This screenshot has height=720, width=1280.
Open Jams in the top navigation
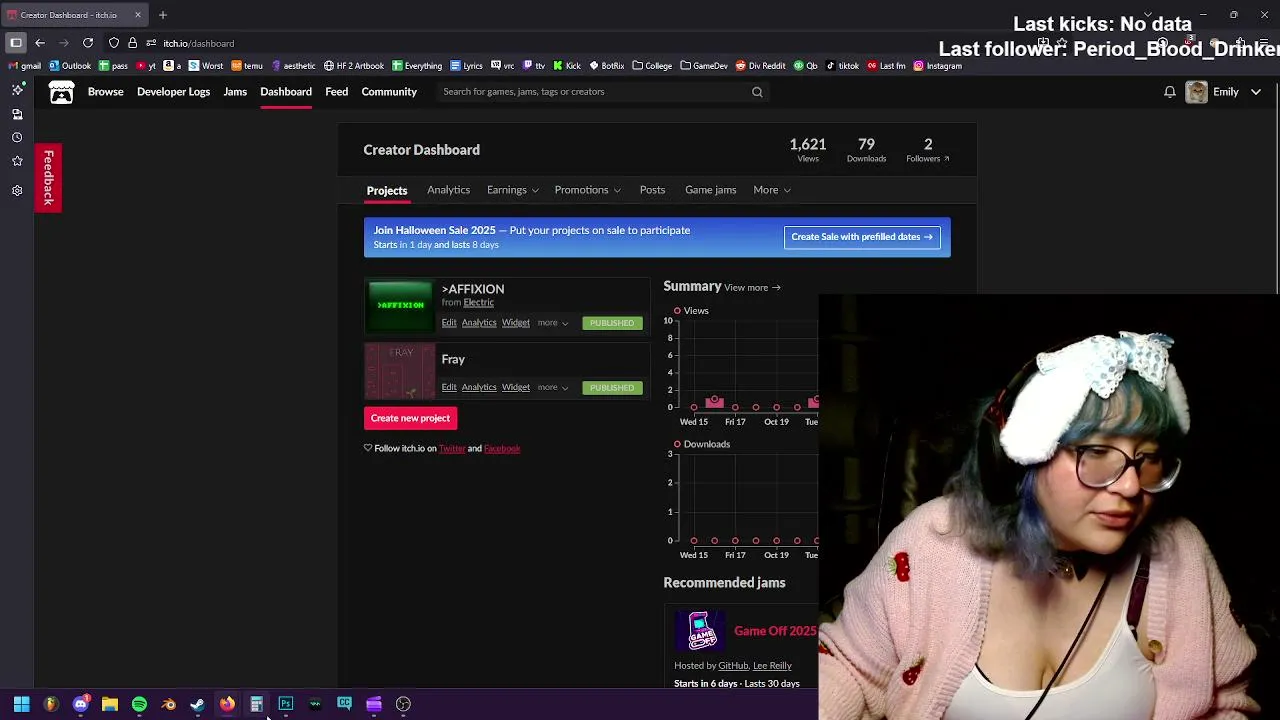tap(235, 92)
